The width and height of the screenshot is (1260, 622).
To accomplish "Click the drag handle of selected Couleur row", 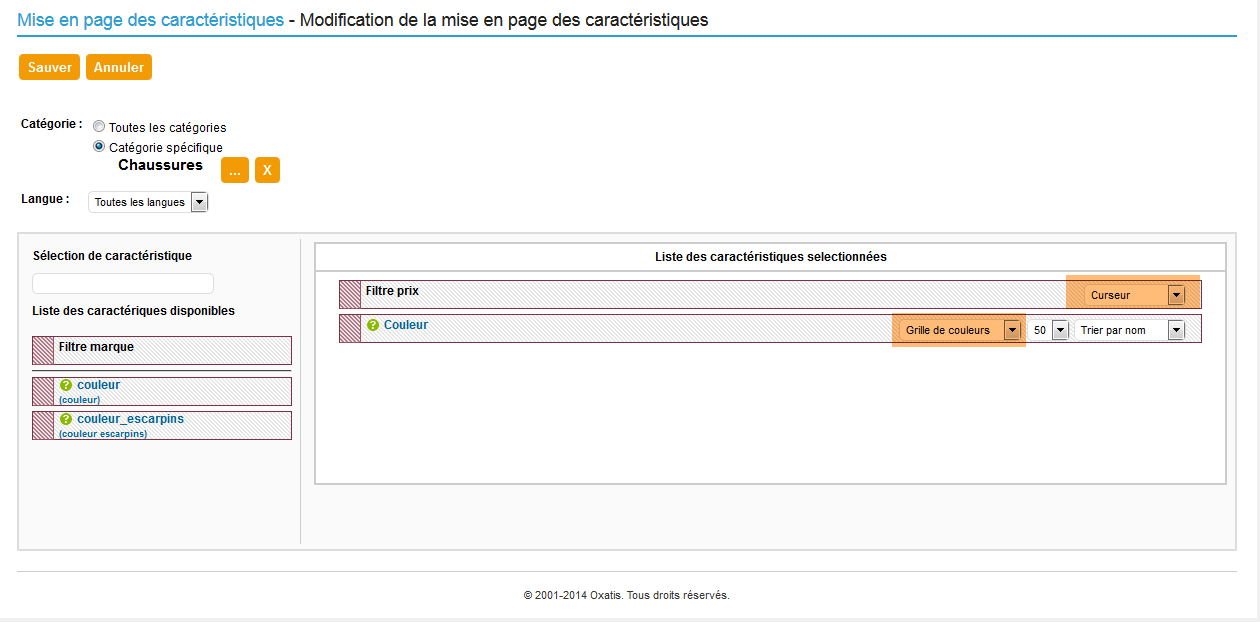I will point(350,329).
